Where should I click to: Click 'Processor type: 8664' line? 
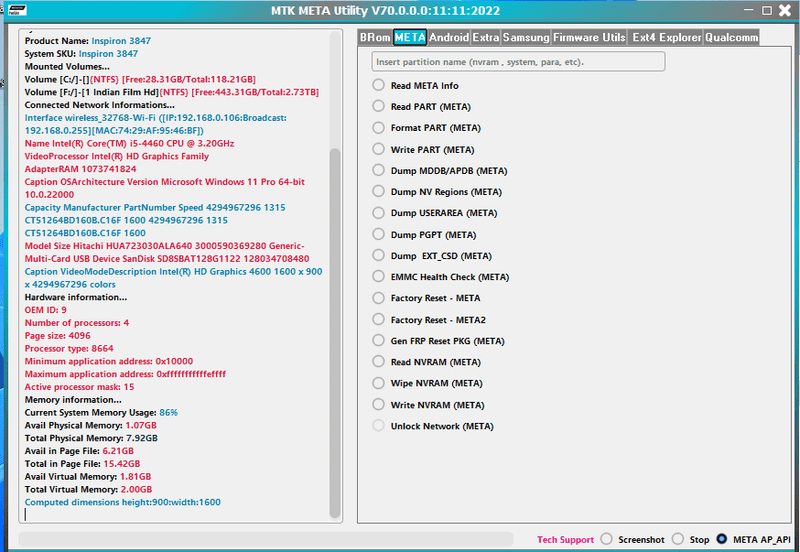(x=69, y=348)
